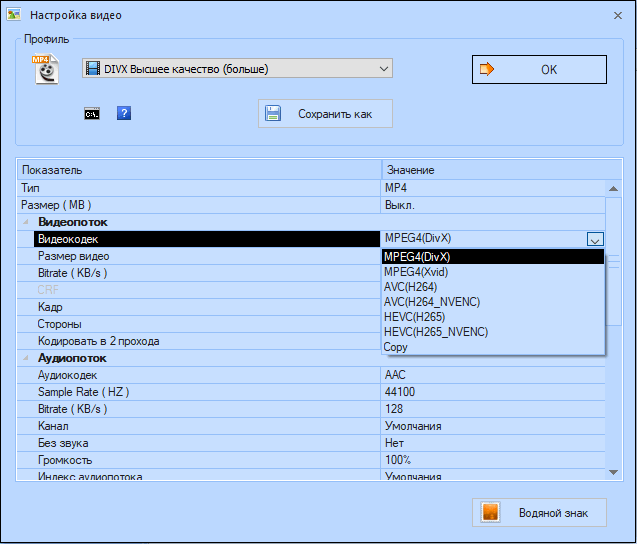637x544 pixels.
Task: Pick HEVC(H265_NVENC) codec option
Action: coord(493,332)
